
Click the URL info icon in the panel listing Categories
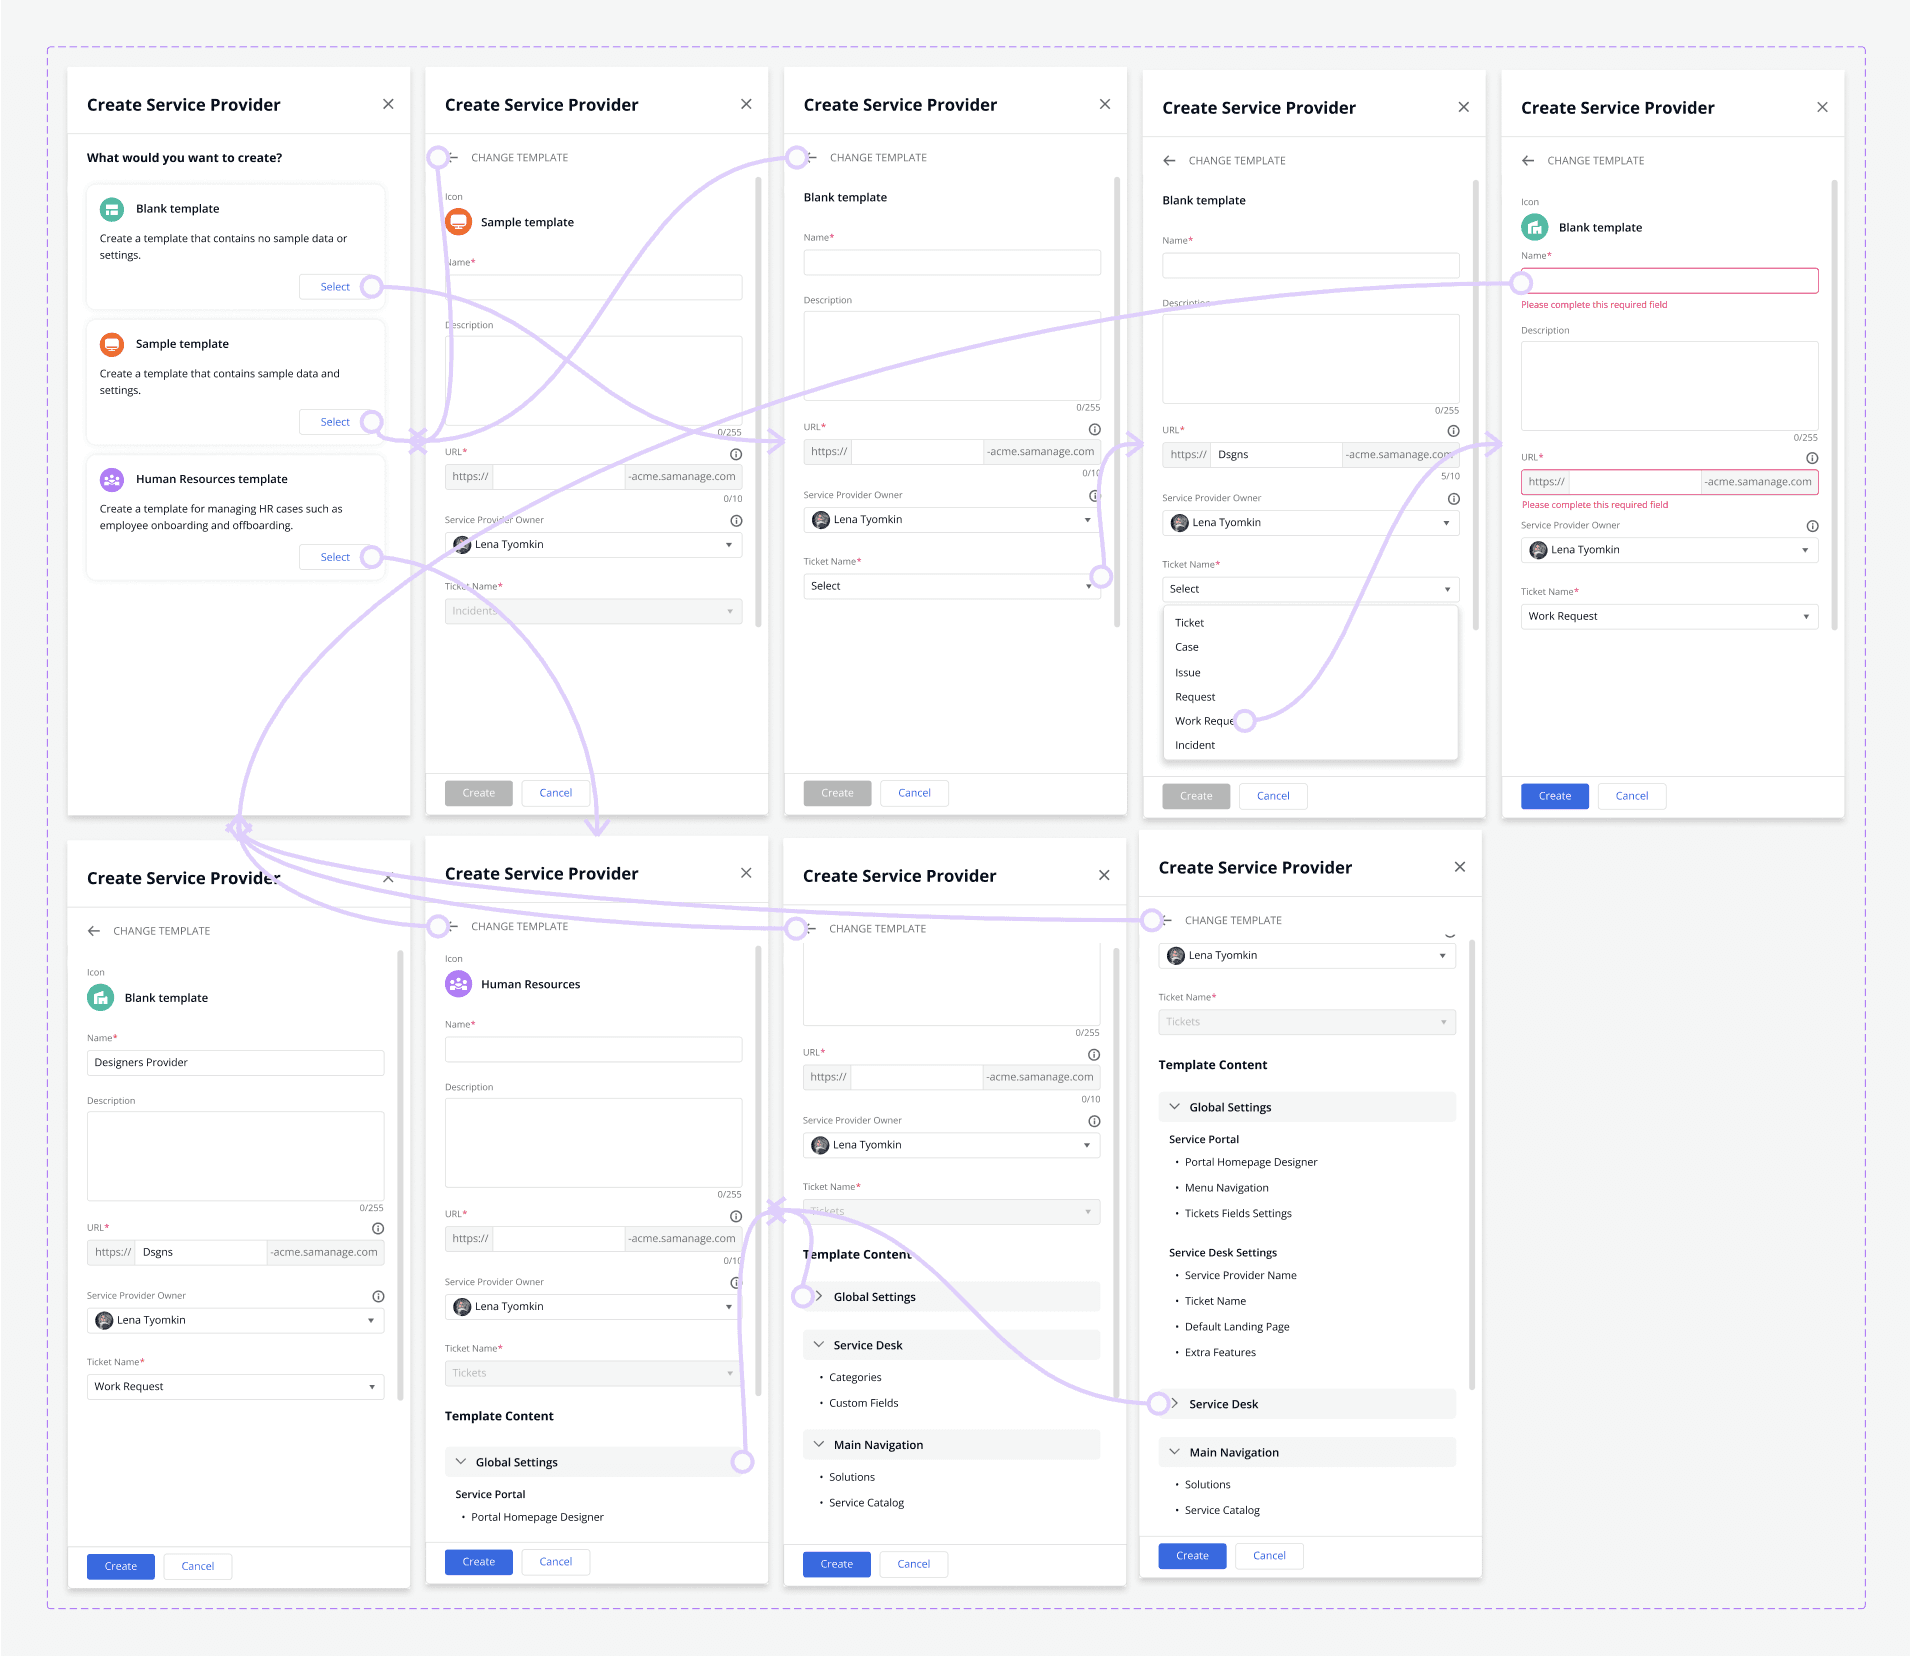(1094, 1055)
